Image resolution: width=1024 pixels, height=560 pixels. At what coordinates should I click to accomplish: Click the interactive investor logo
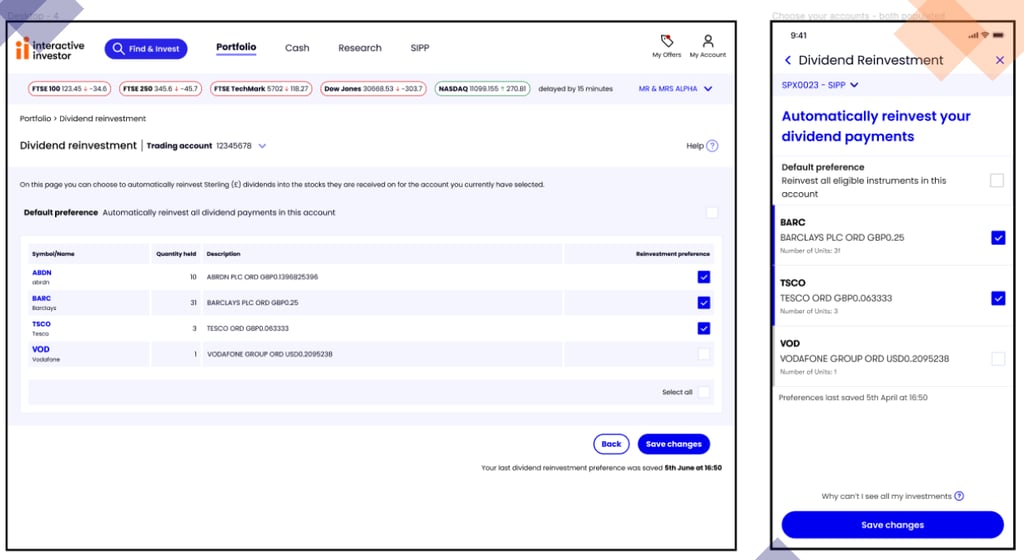pos(50,49)
